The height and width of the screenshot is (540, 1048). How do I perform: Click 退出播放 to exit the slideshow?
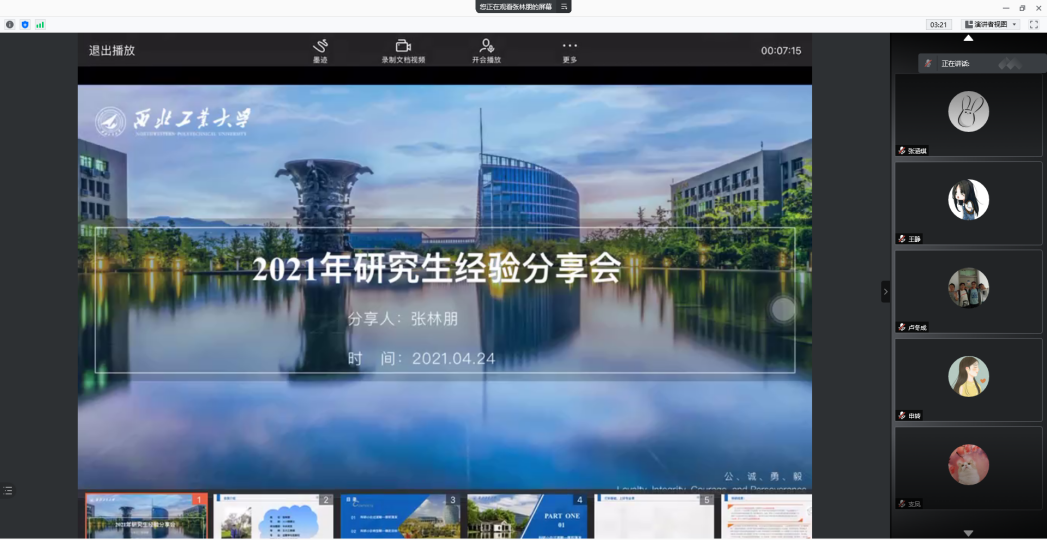(x=112, y=50)
